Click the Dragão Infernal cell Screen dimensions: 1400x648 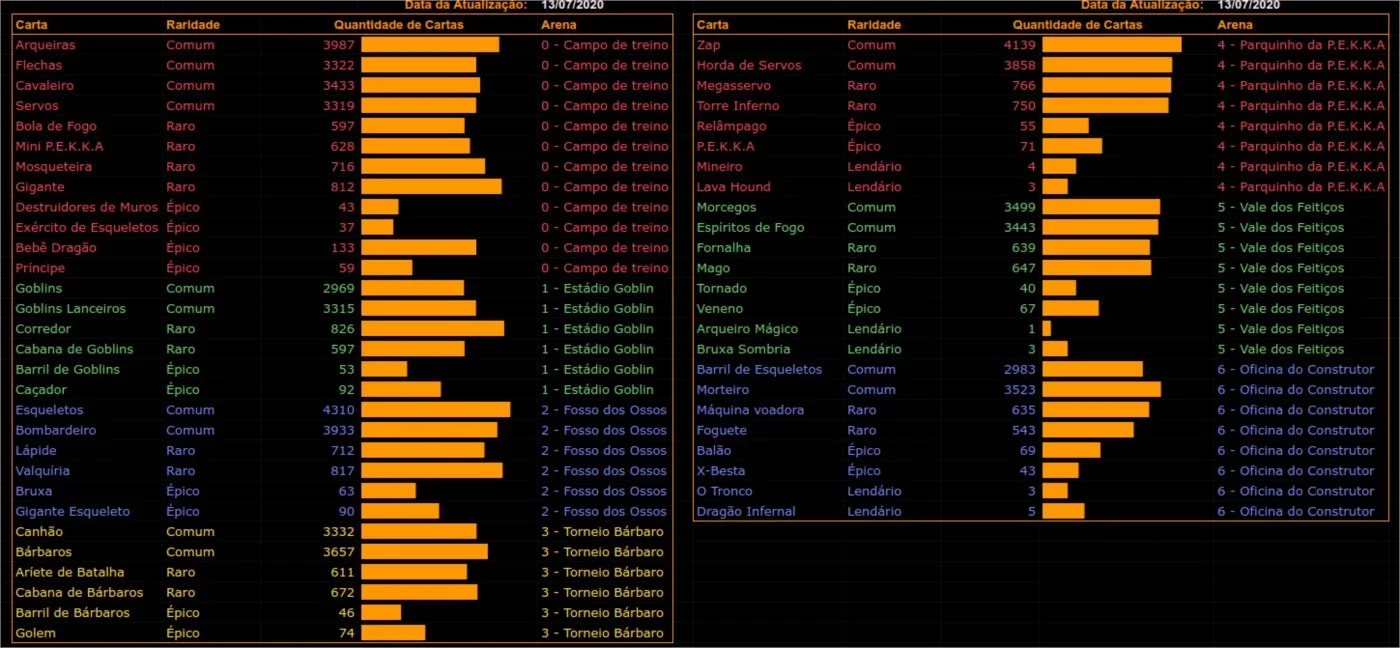746,511
